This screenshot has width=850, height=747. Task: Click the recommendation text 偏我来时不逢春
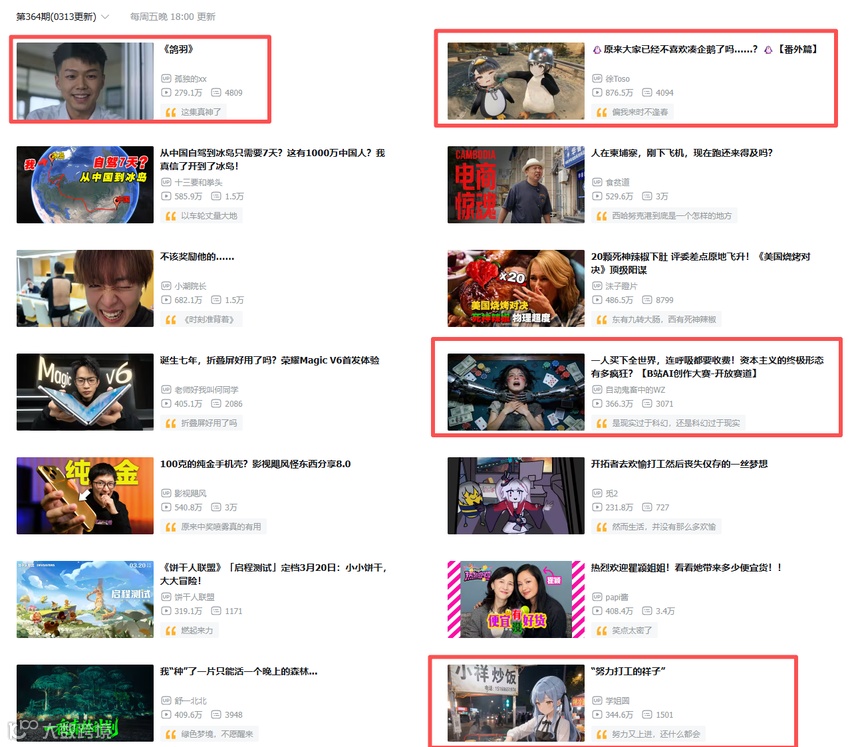(640, 112)
